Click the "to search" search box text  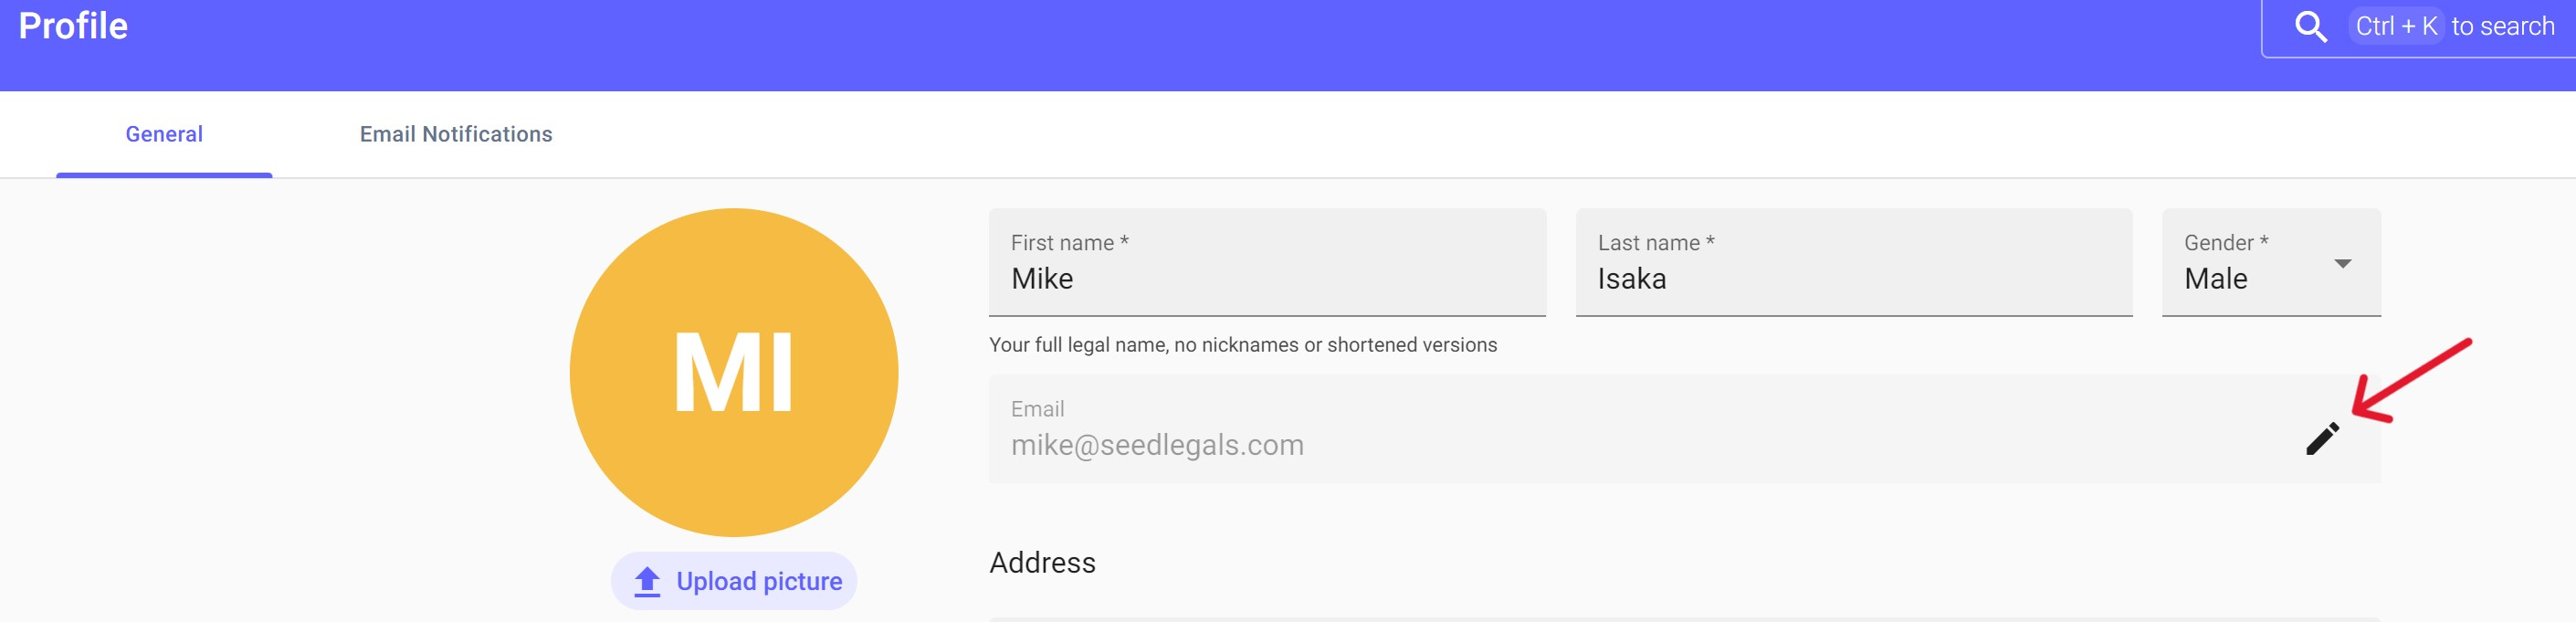(2502, 26)
